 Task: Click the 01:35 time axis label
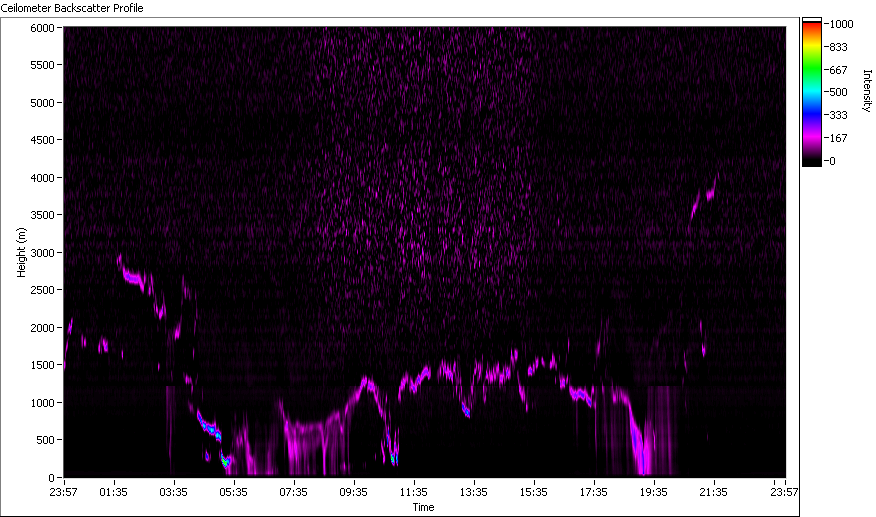[113, 492]
